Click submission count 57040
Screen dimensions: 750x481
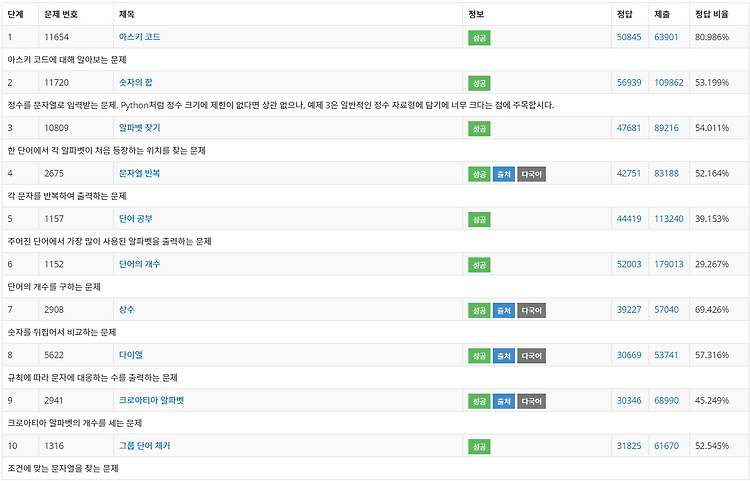(666, 309)
